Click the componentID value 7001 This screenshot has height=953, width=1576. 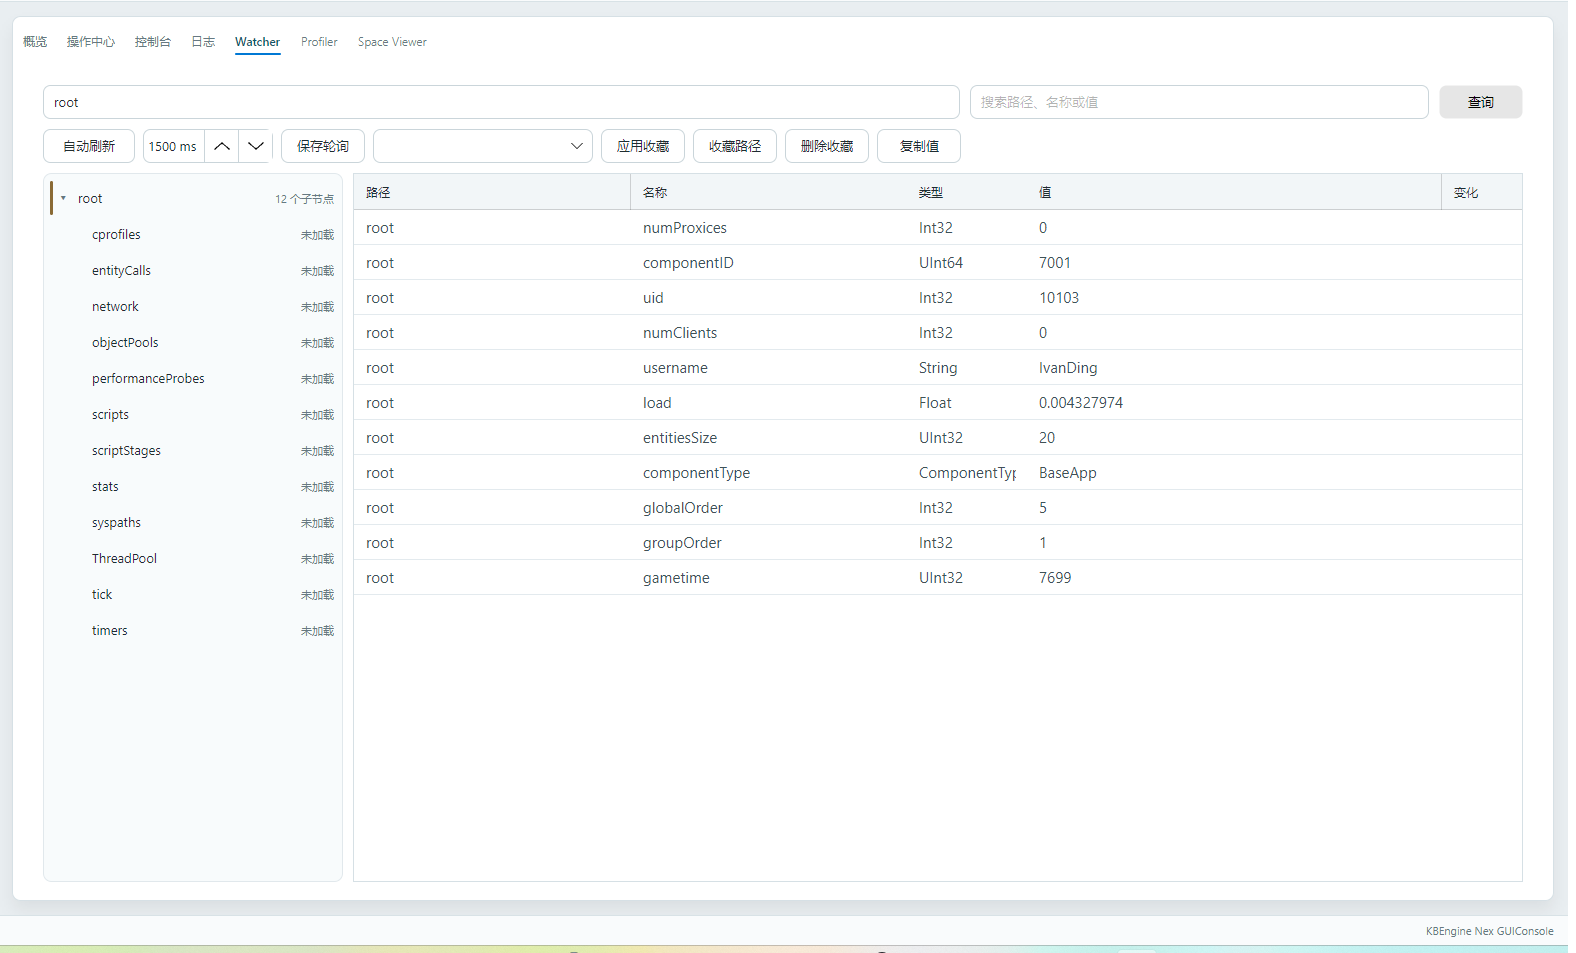(1055, 263)
